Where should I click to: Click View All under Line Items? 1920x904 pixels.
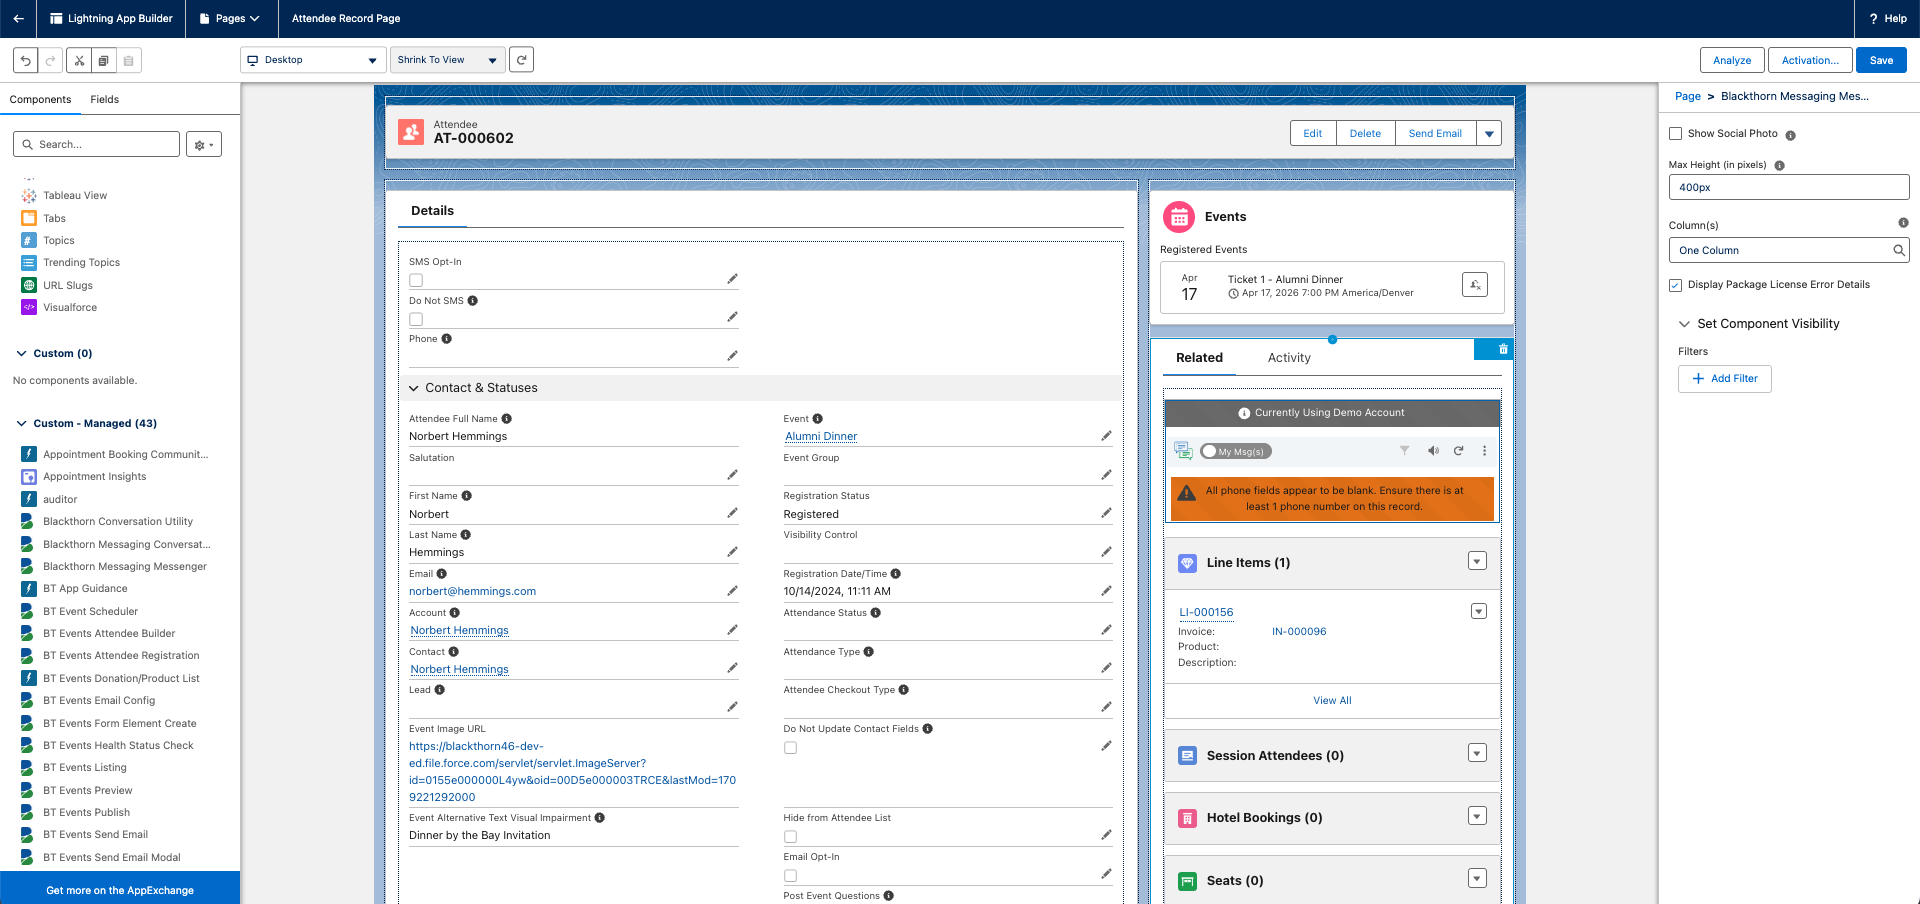tap(1332, 700)
